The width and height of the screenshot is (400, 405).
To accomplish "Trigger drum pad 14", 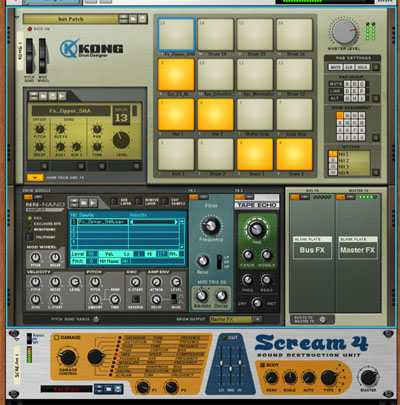I will 216,34.
